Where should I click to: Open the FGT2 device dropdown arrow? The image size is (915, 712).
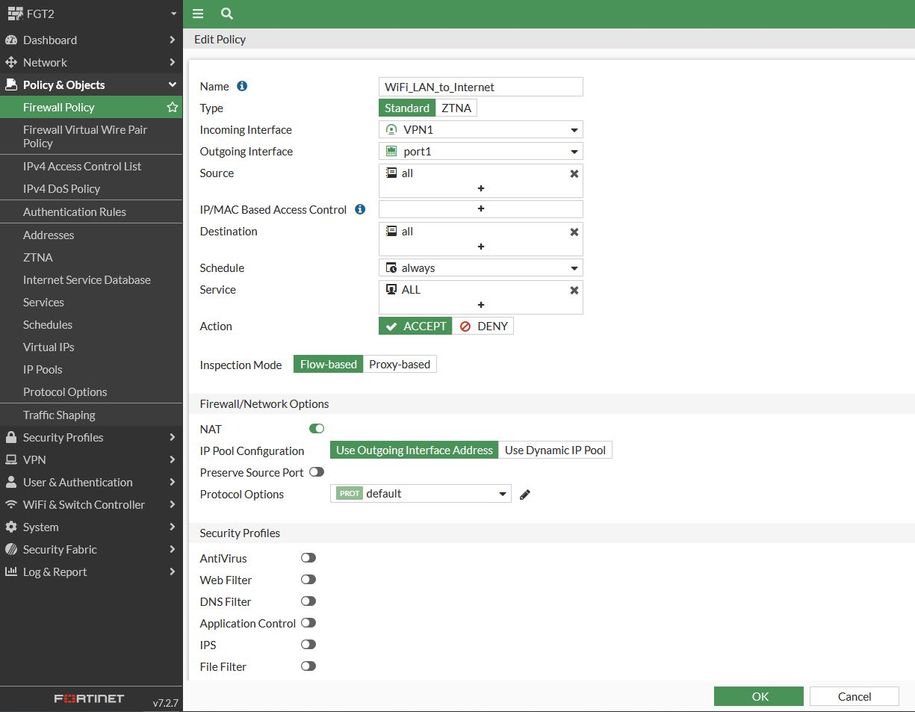(173, 13)
